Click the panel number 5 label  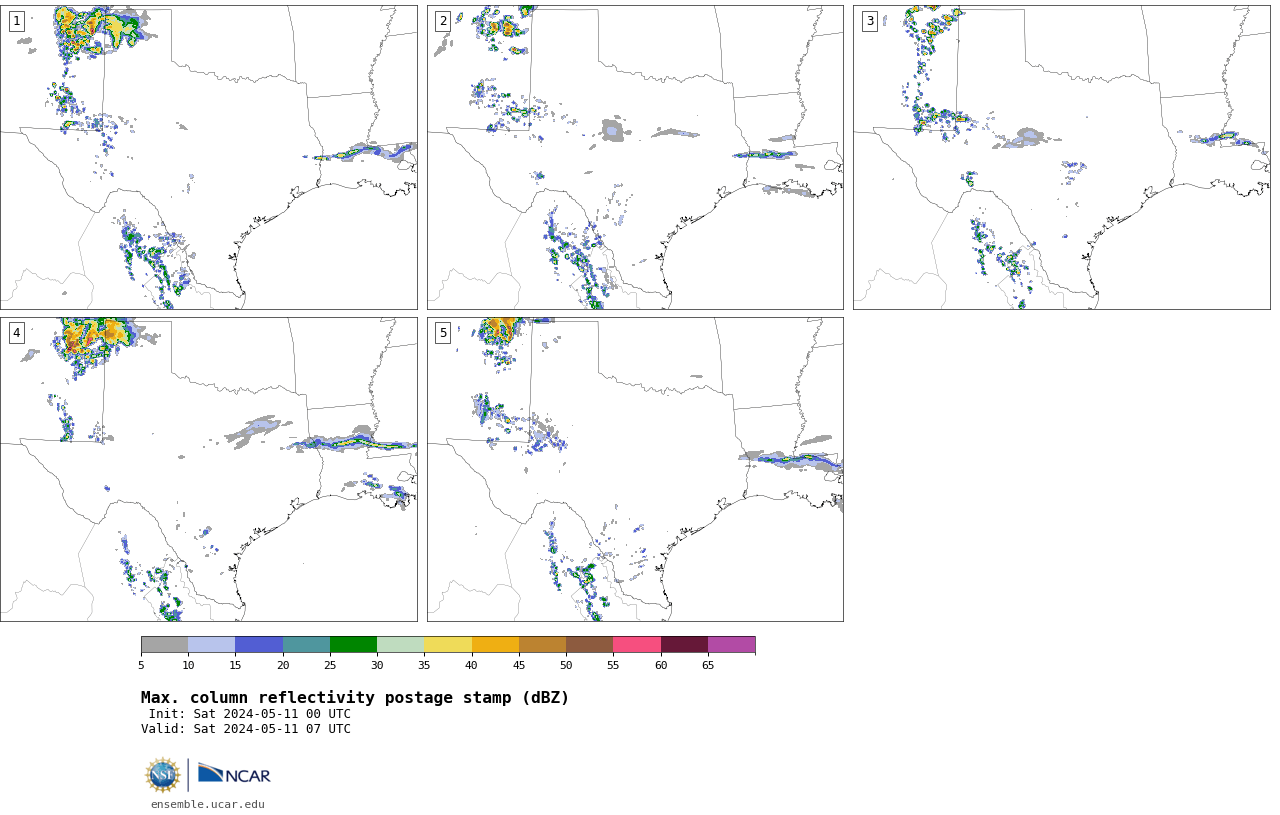pos(443,333)
